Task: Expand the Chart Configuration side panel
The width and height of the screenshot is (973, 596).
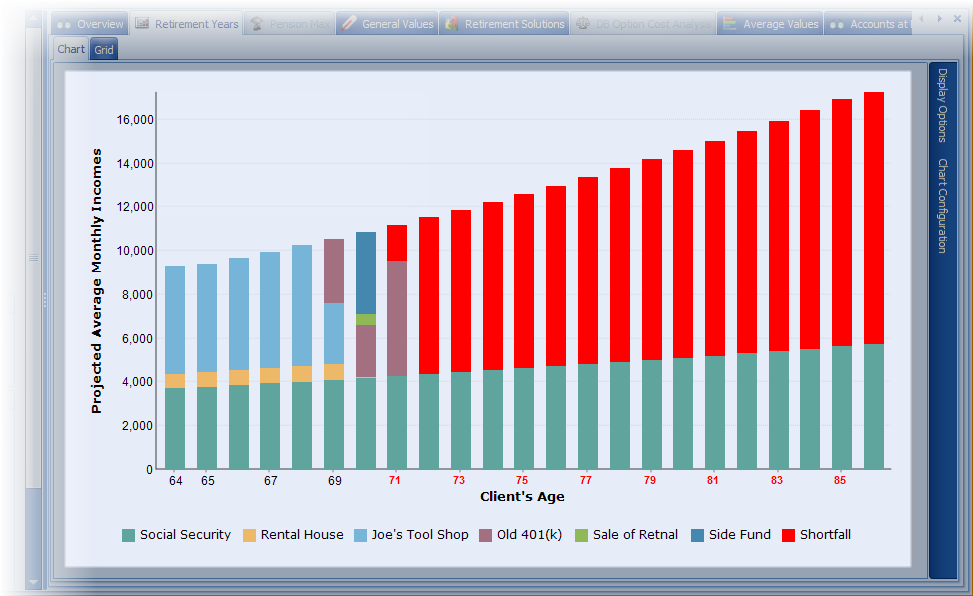Action: point(942,205)
